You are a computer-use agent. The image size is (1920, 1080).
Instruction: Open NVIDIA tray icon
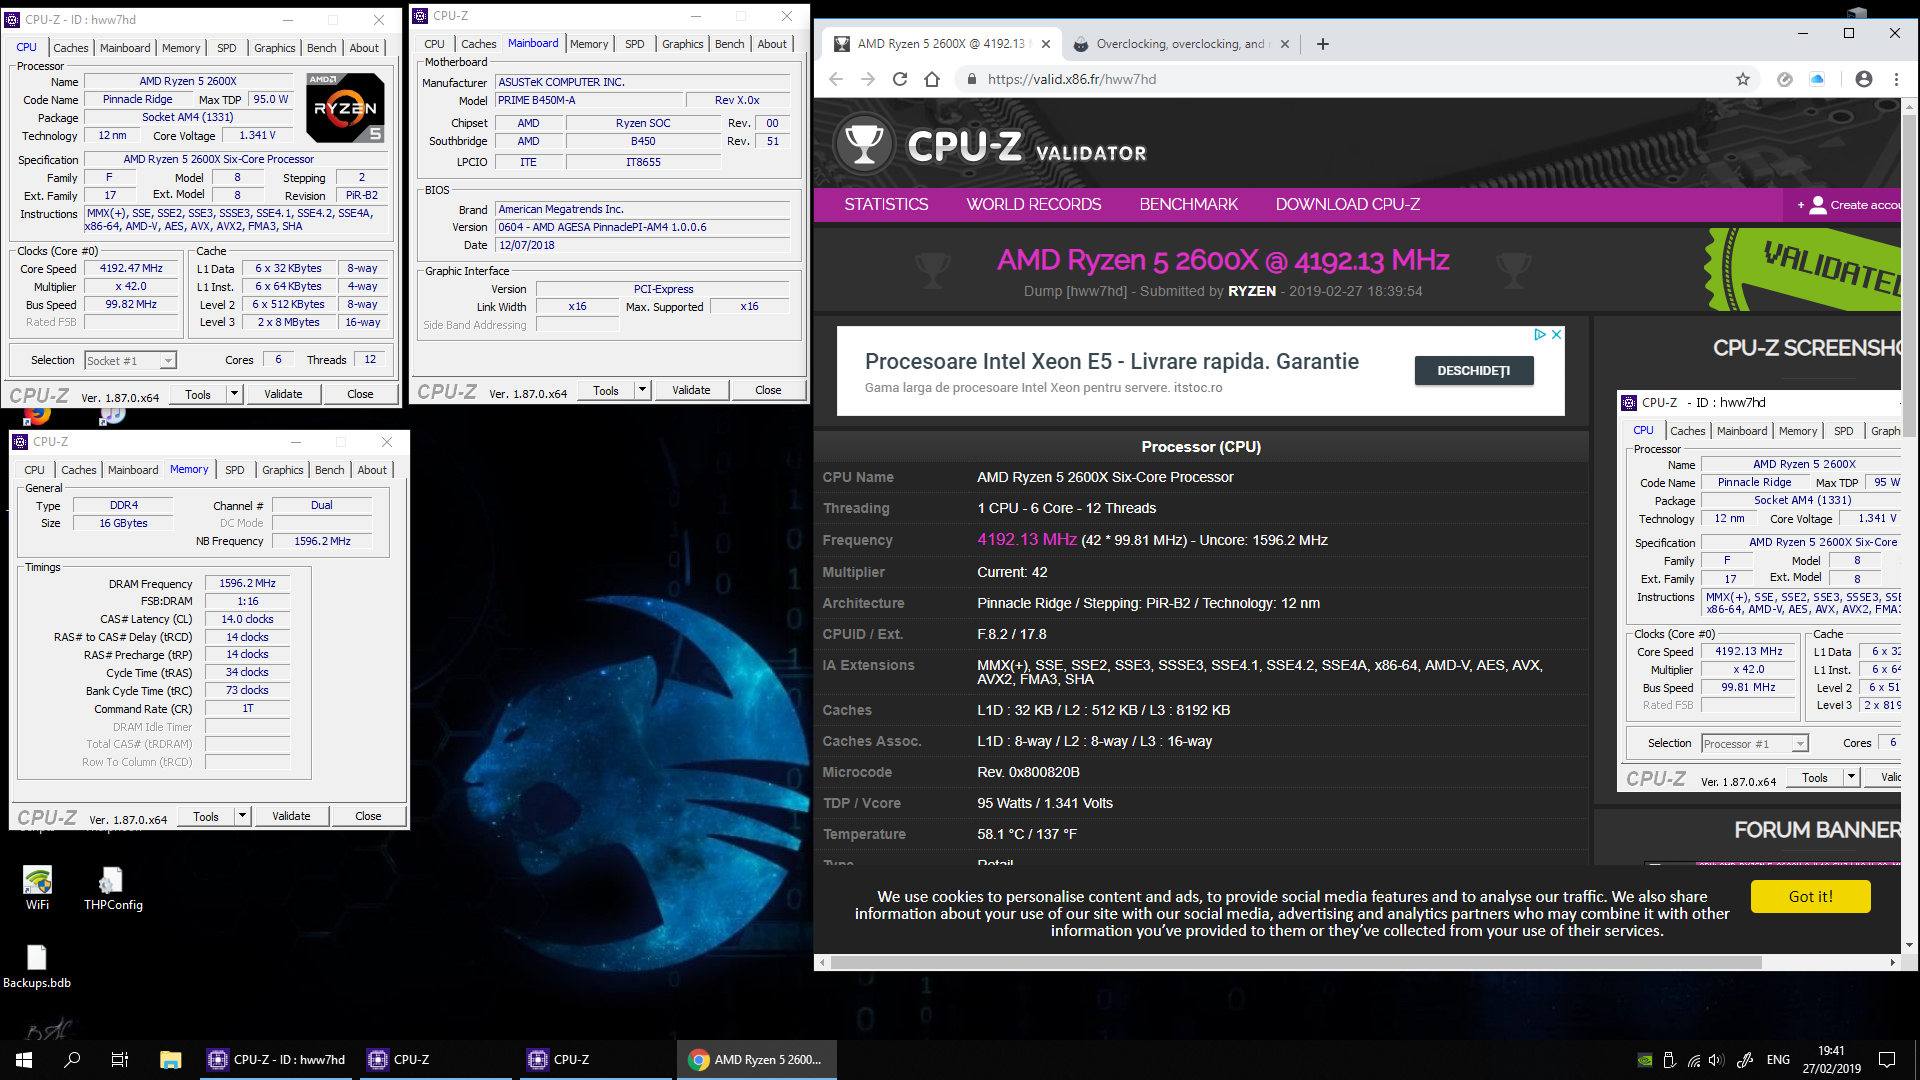[x=1645, y=1060]
